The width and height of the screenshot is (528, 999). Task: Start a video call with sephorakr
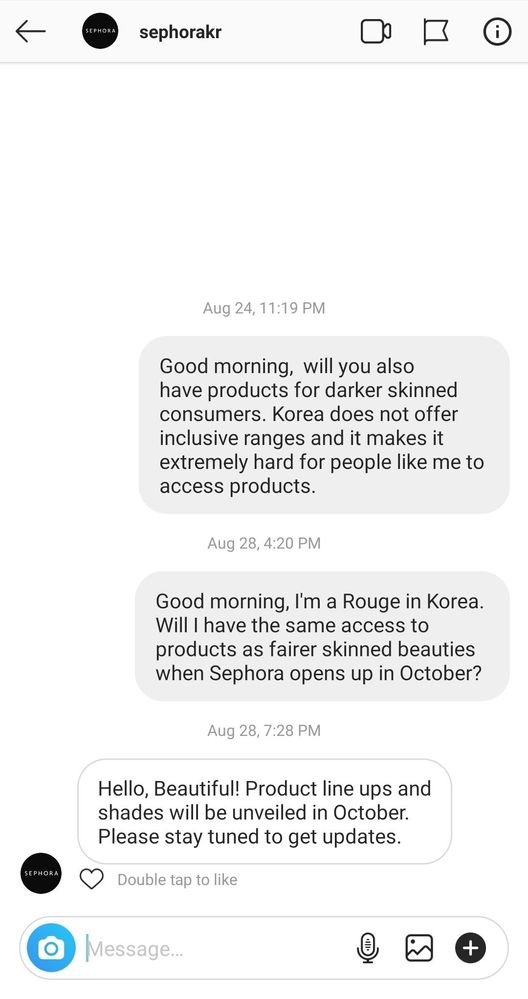click(x=376, y=31)
